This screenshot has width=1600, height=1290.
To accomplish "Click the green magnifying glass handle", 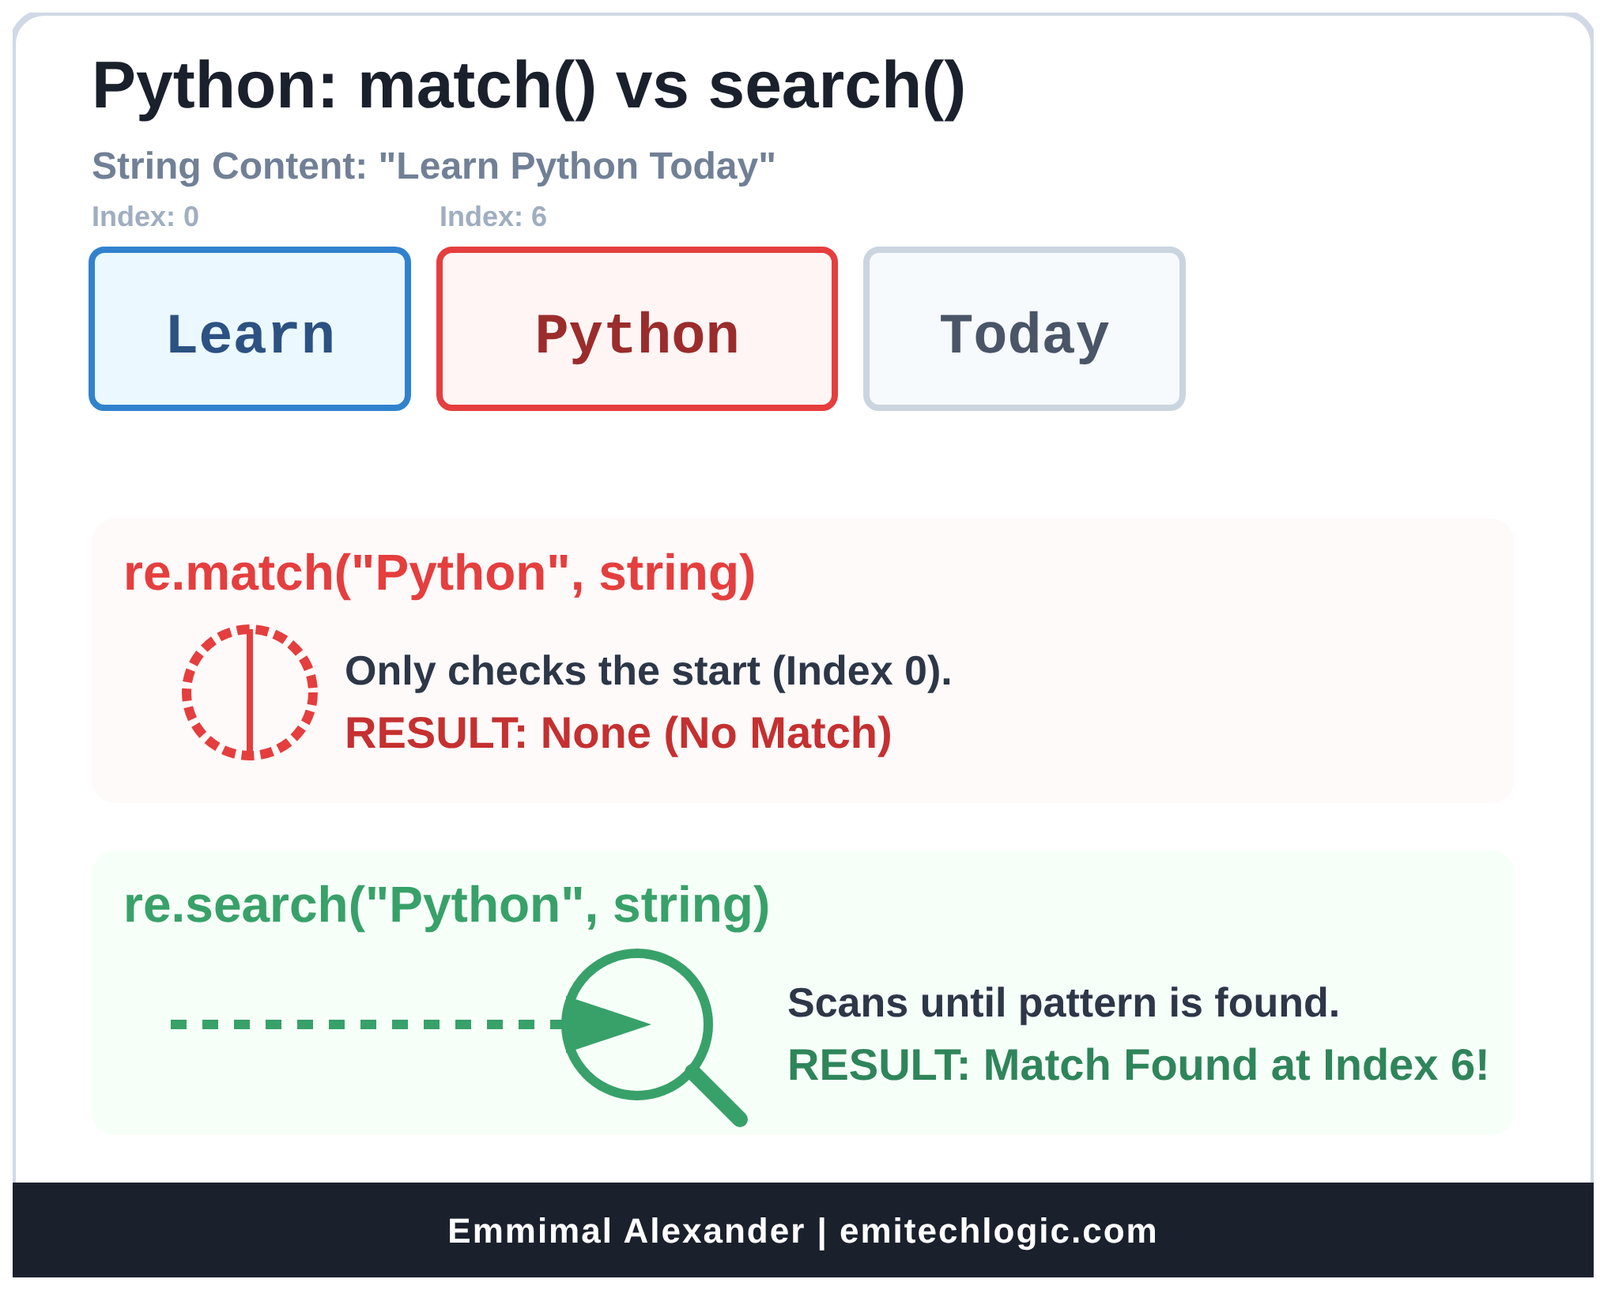I will [719, 1097].
